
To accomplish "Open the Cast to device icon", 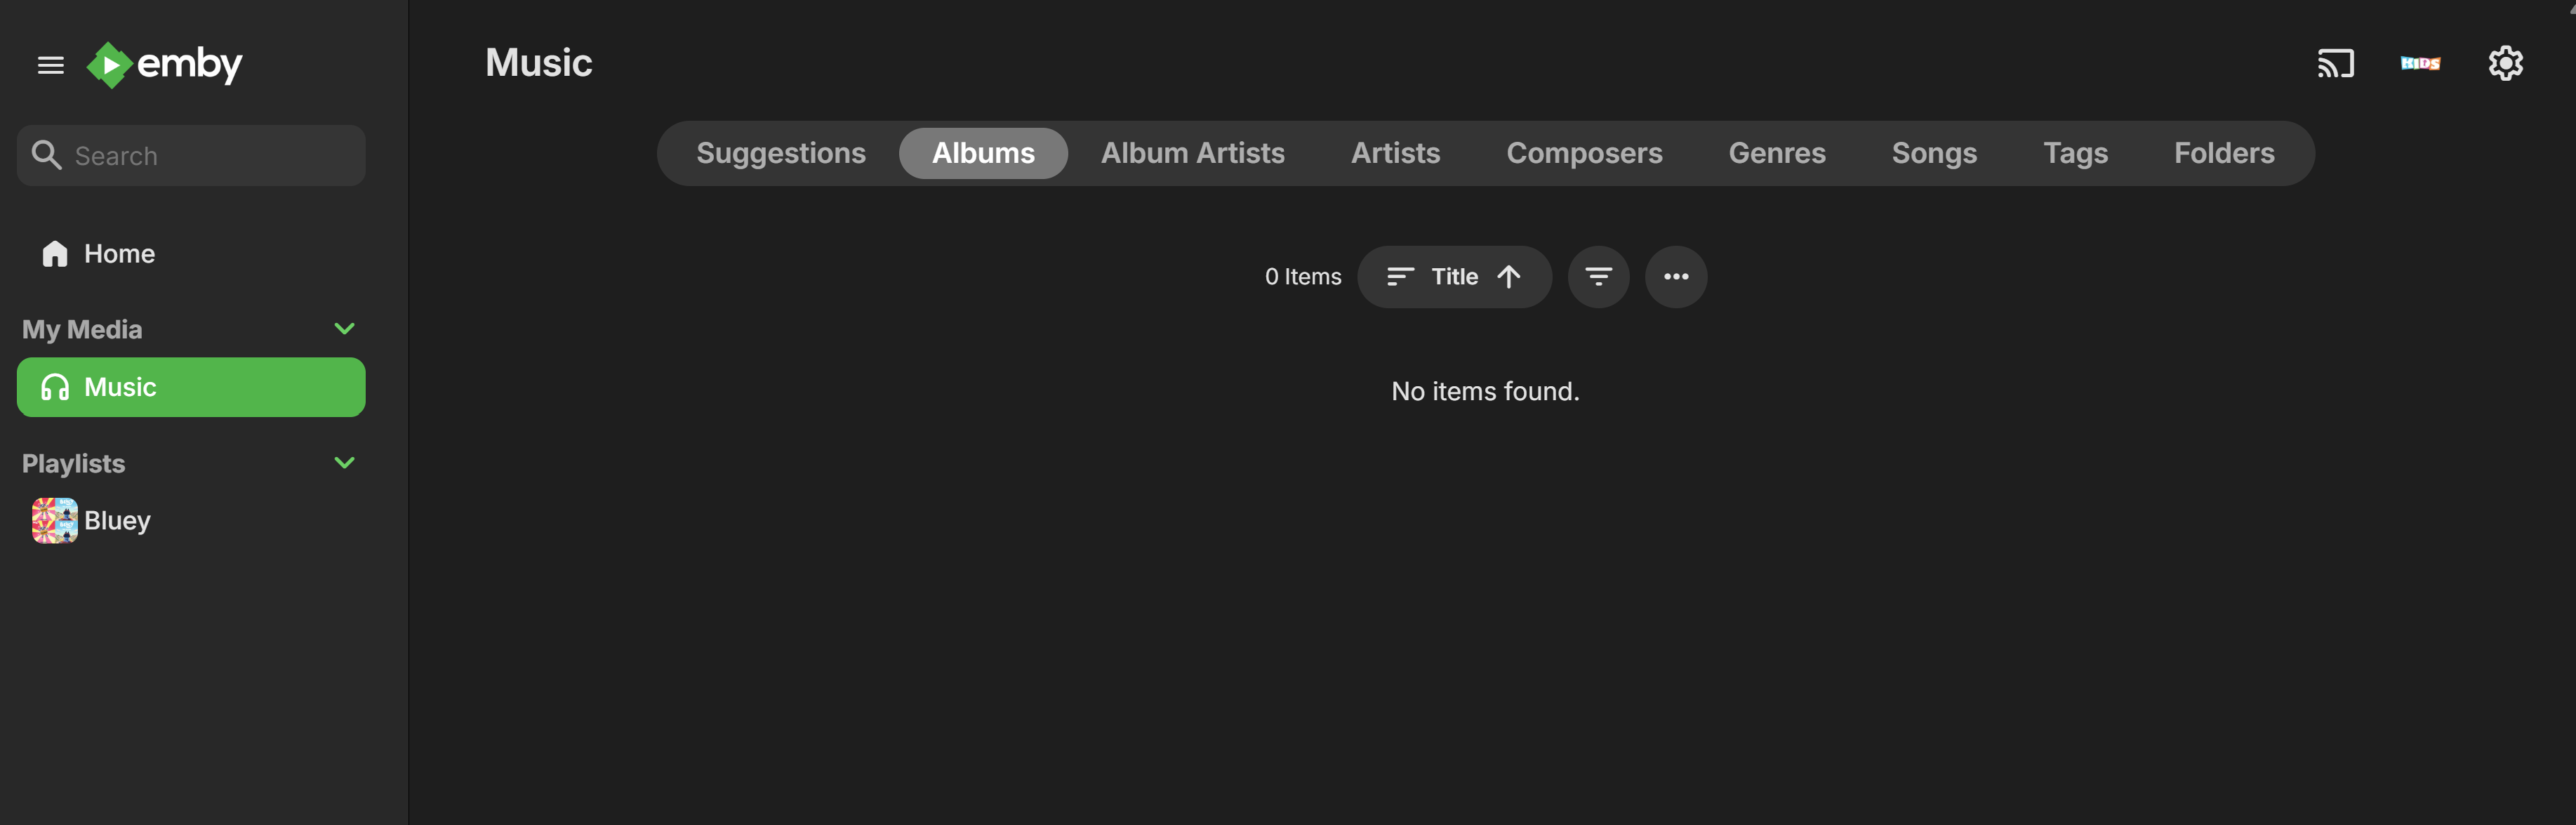I will (x=2335, y=63).
